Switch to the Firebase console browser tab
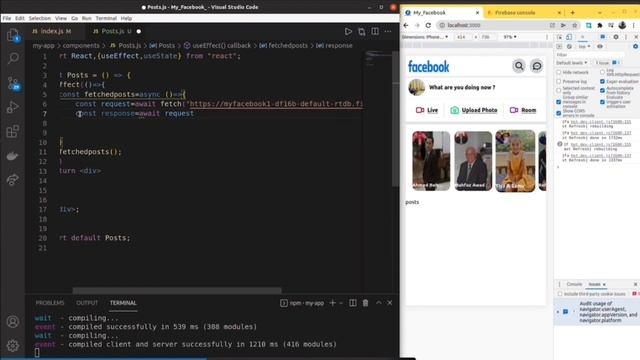 [x=524, y=13]
